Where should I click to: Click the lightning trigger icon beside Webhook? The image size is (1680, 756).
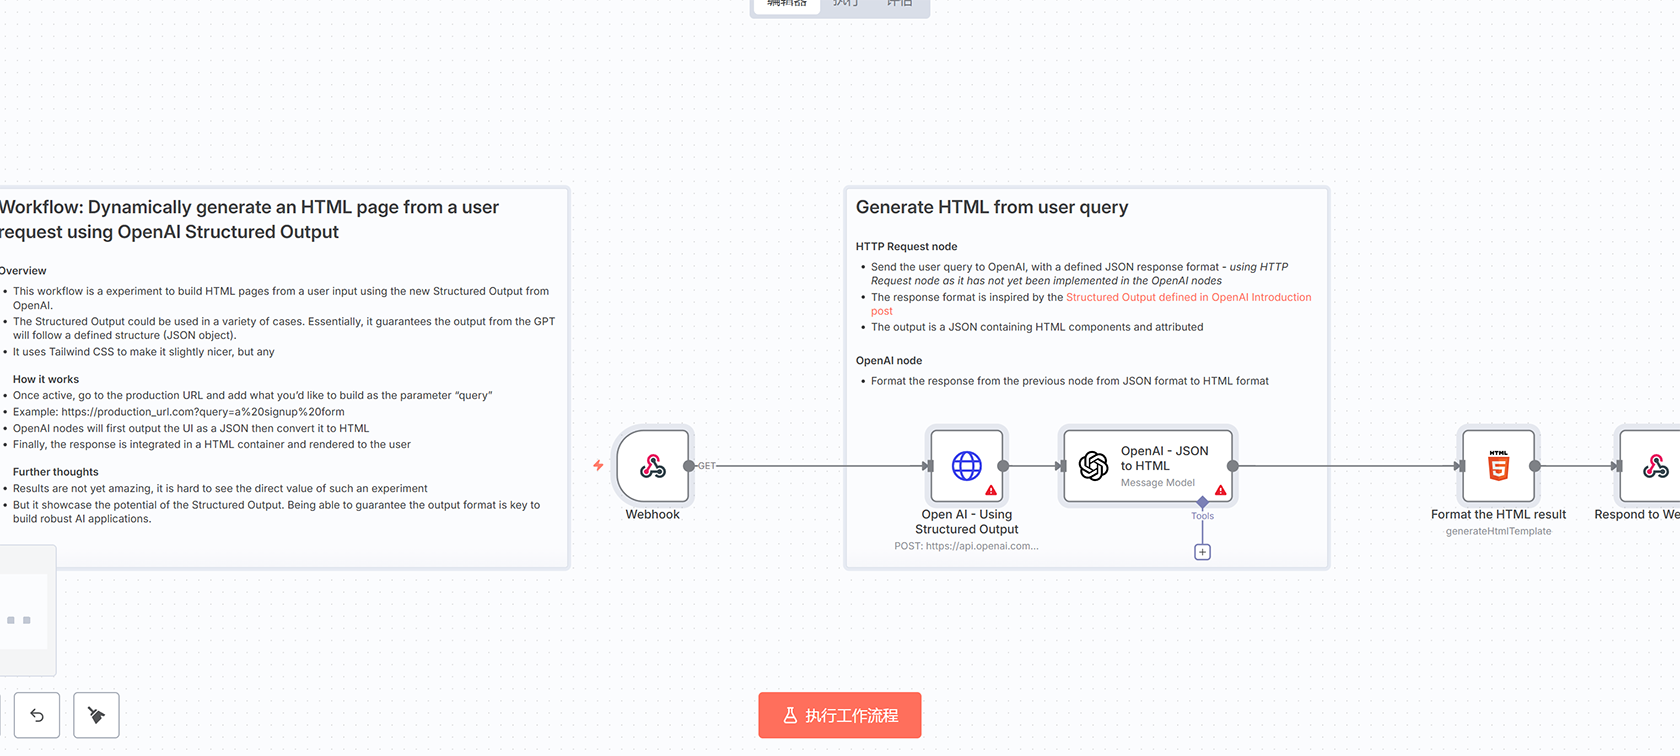(598, 466)
